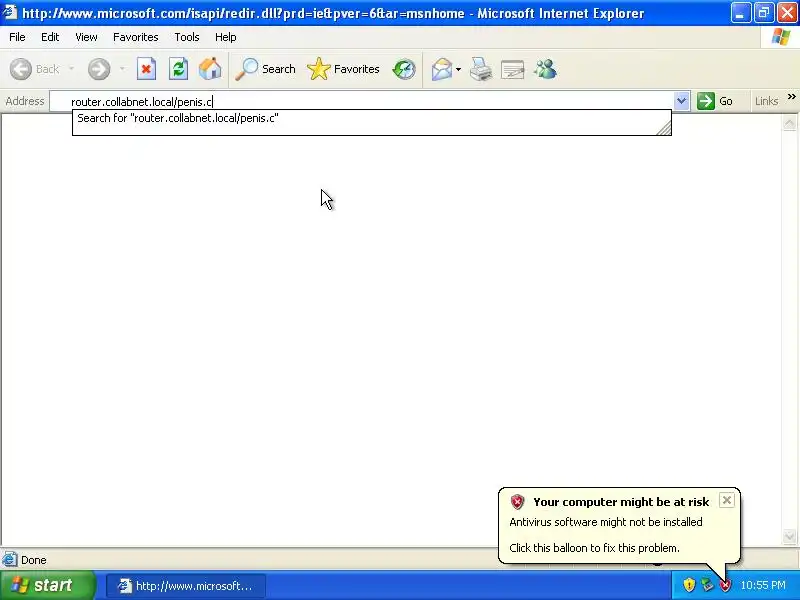Minimize the Internet Explorer window
This screenshot has height=600, width=800.
point(740,13)
